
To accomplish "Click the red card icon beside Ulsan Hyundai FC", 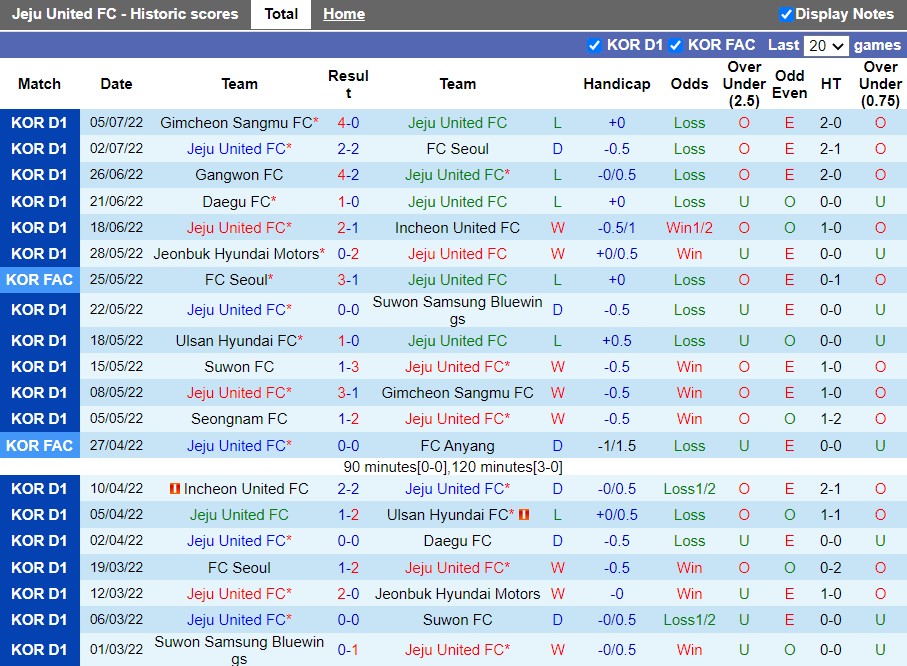I will point(523,515).
